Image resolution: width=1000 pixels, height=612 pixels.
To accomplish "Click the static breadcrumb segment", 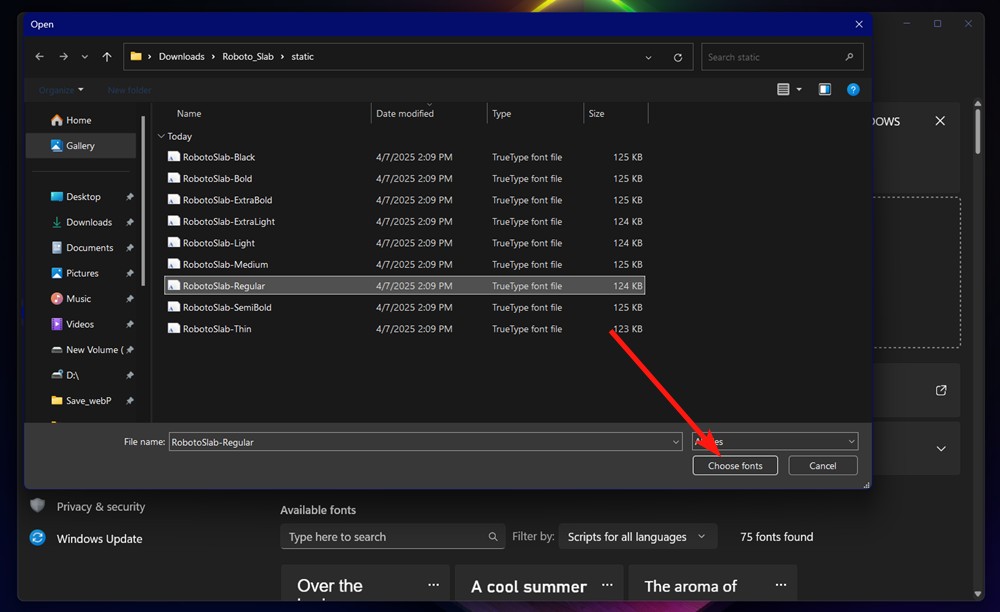I will [302, 57].
